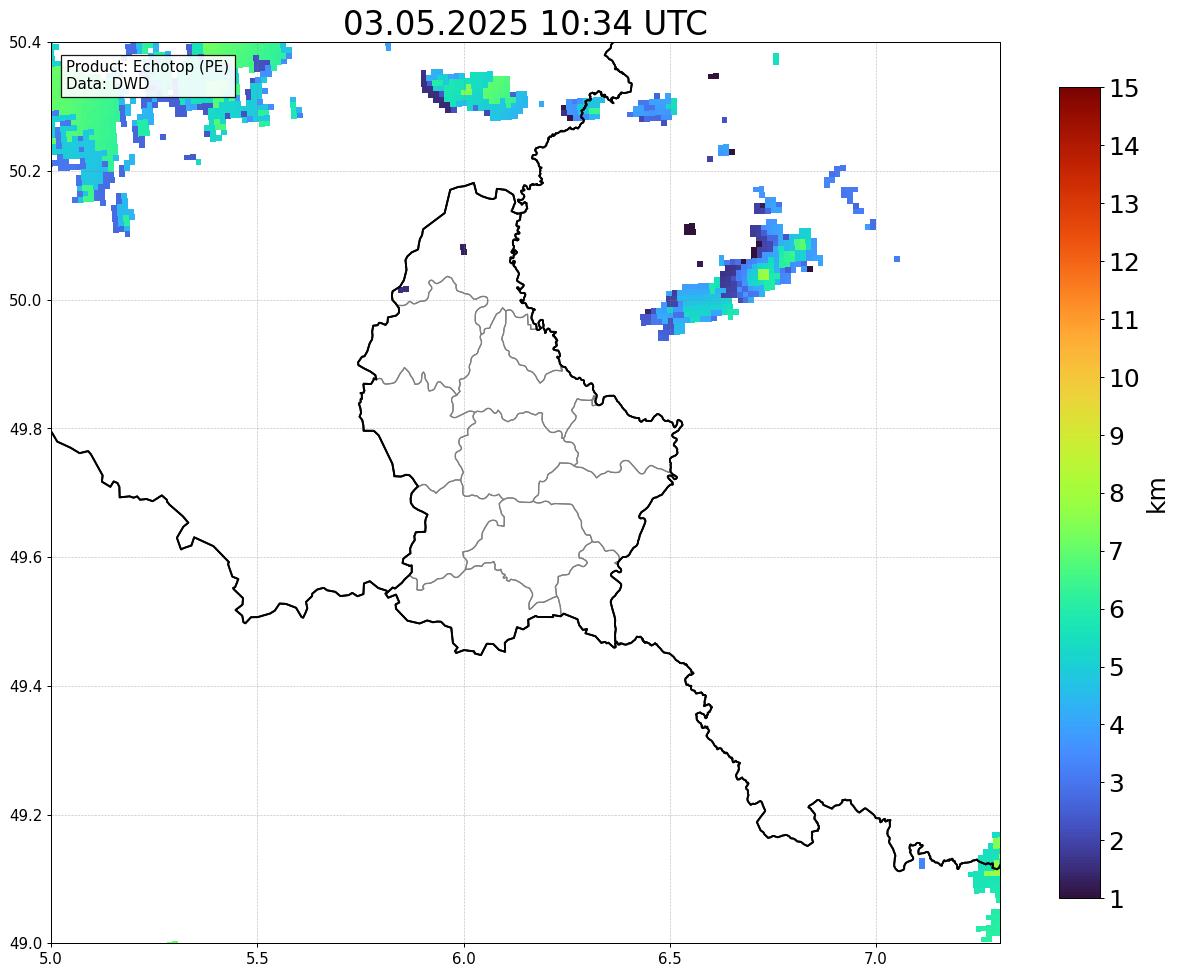
Task: Click longitude axis label 5.5
Action: (x=258, y=959)
